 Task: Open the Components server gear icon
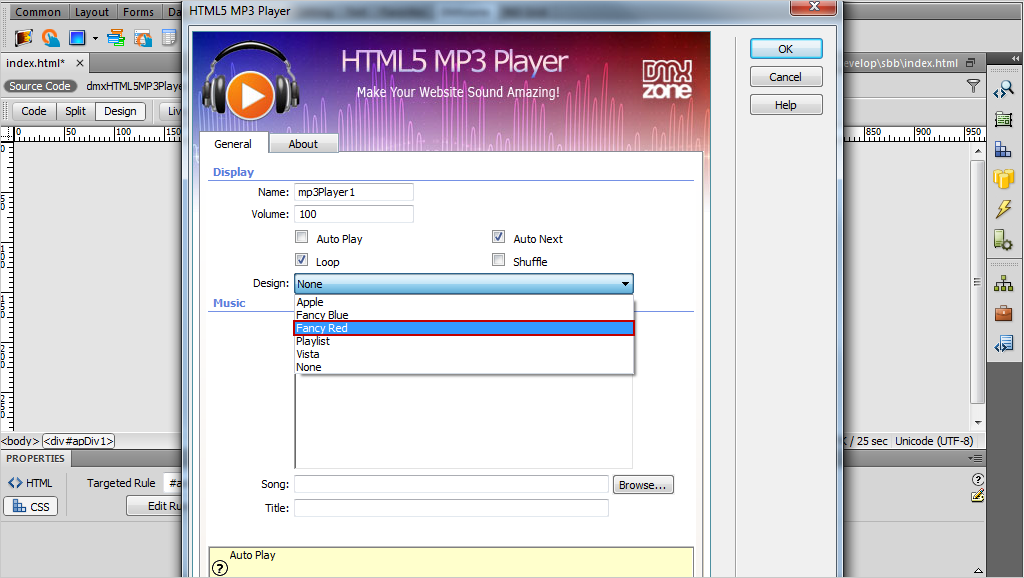tap(1003, 239)
